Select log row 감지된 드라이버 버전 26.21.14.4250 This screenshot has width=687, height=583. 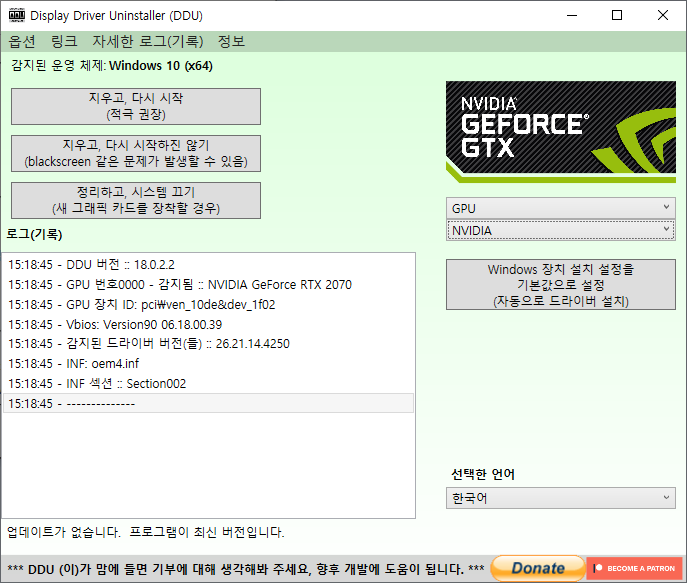tap(208, 344)
